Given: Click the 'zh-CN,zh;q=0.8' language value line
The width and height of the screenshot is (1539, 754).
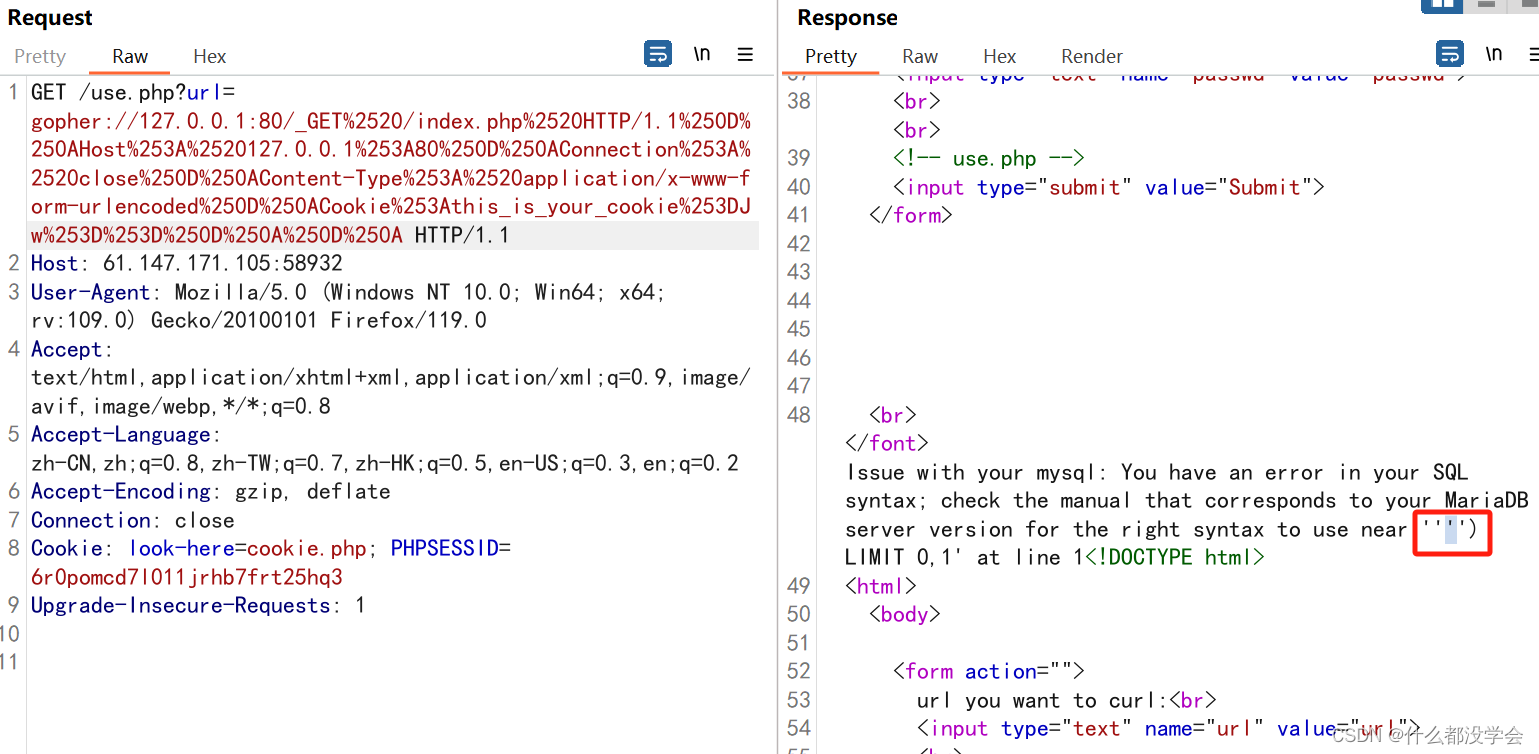Looking at the screenshot, I should point(385,463).
